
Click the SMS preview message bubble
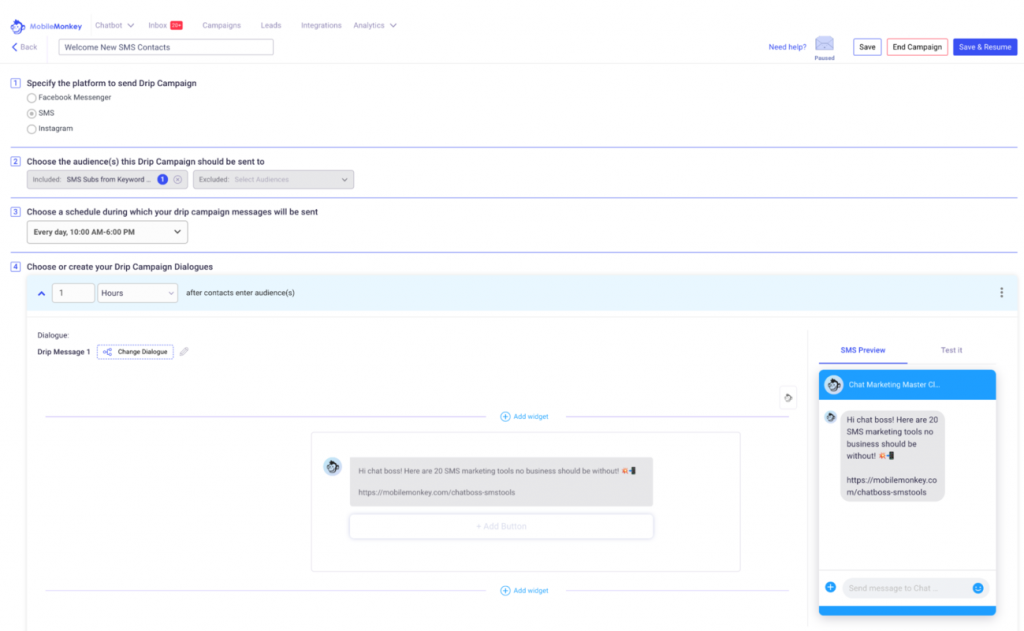pos(892,456)
